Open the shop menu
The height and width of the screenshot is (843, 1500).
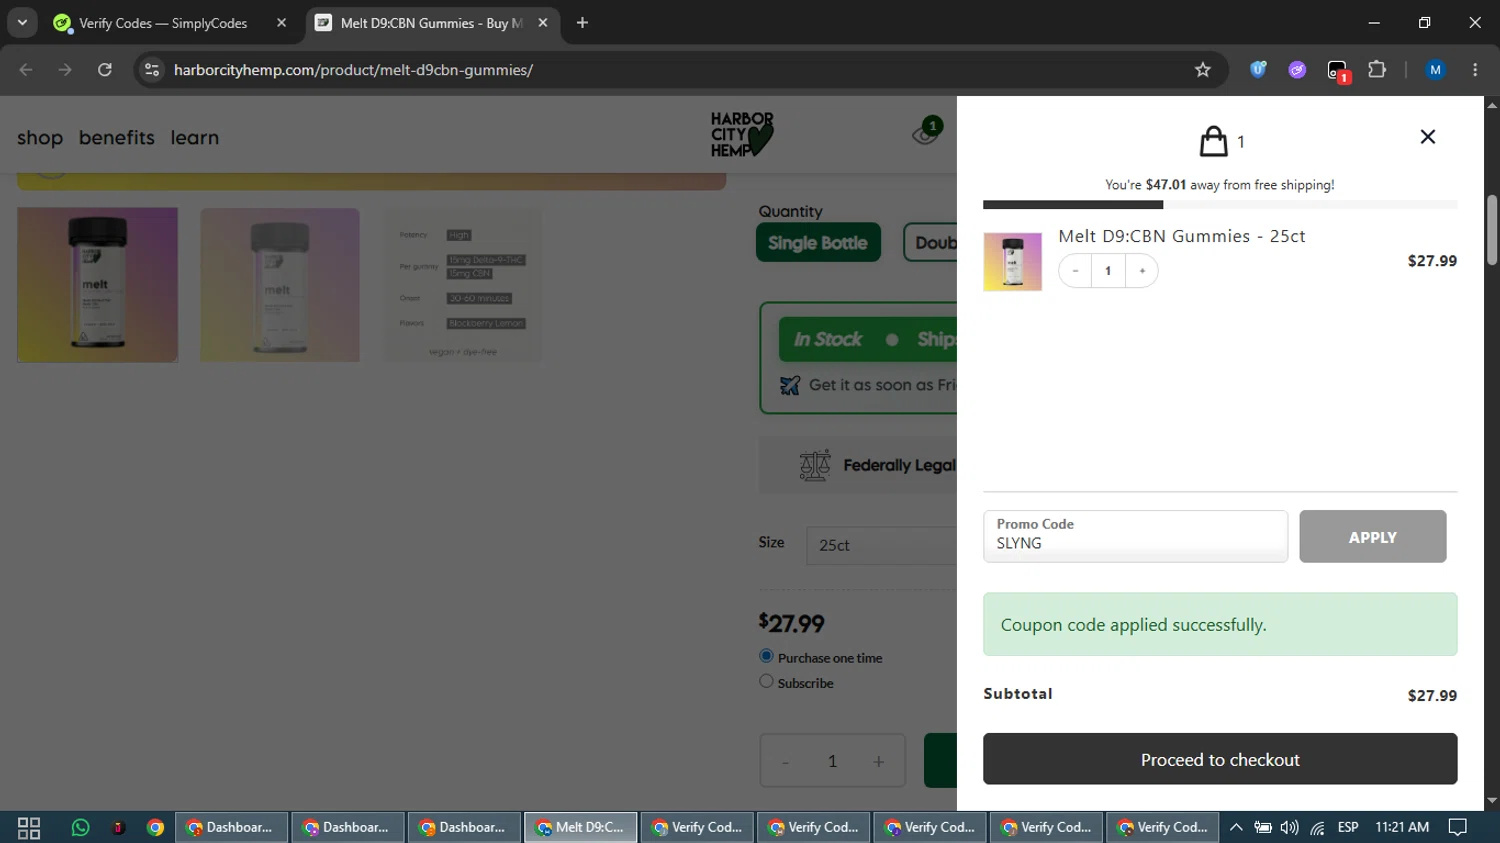click(x=40, y=138)
